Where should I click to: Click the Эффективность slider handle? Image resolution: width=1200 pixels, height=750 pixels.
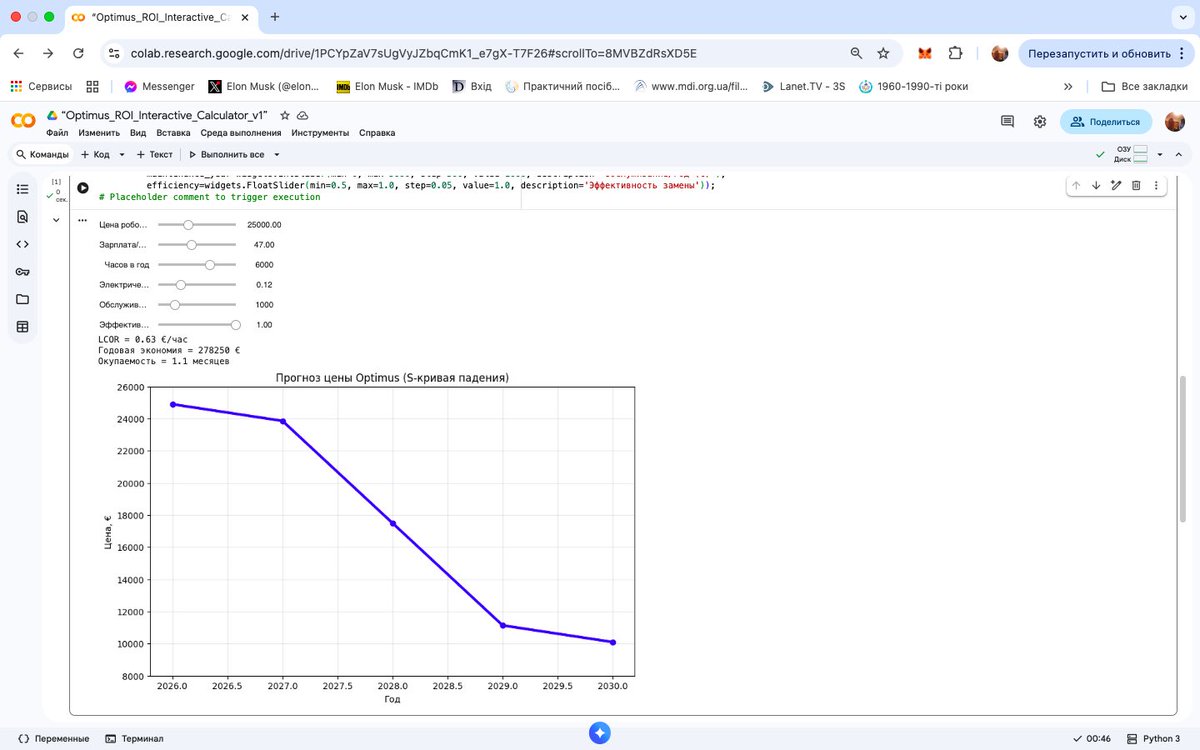pyautogui.click(x=236, y=325)
